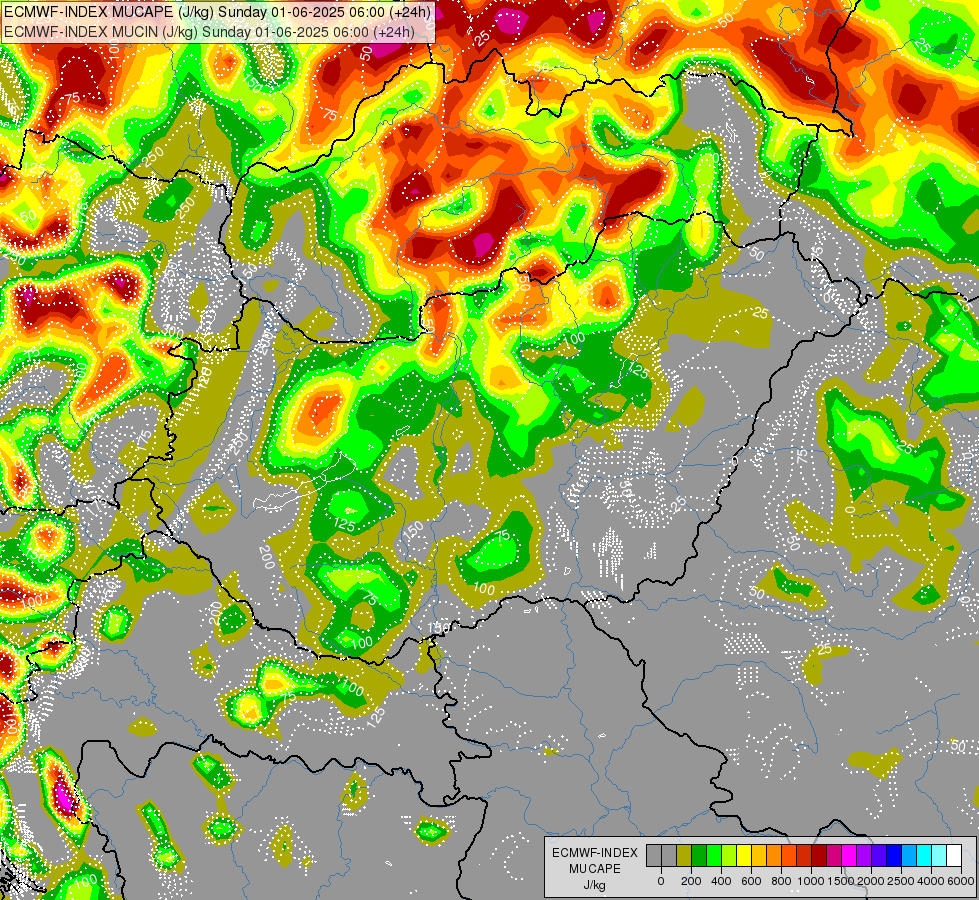The image size is (979, 900).
Task: Click the pure yellow legend swatch
Action: coord(744,855)
